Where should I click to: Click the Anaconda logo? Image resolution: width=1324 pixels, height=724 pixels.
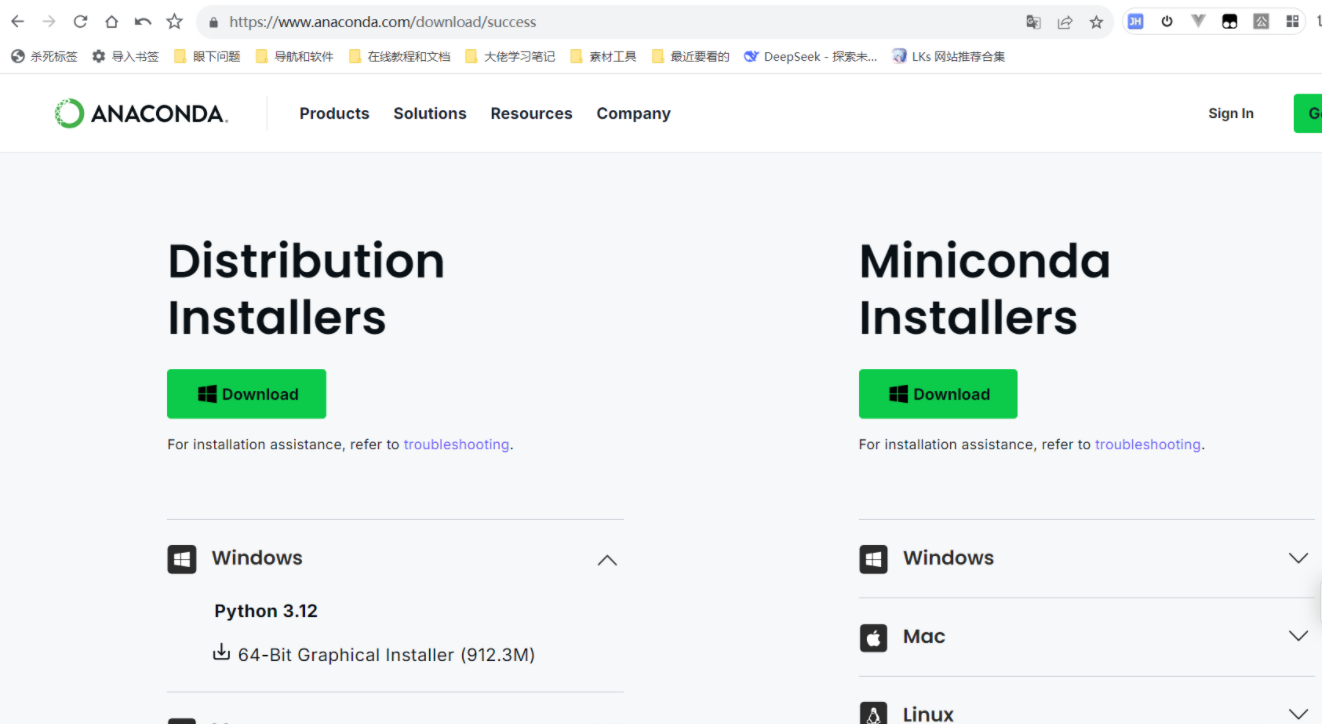(141, 114)
